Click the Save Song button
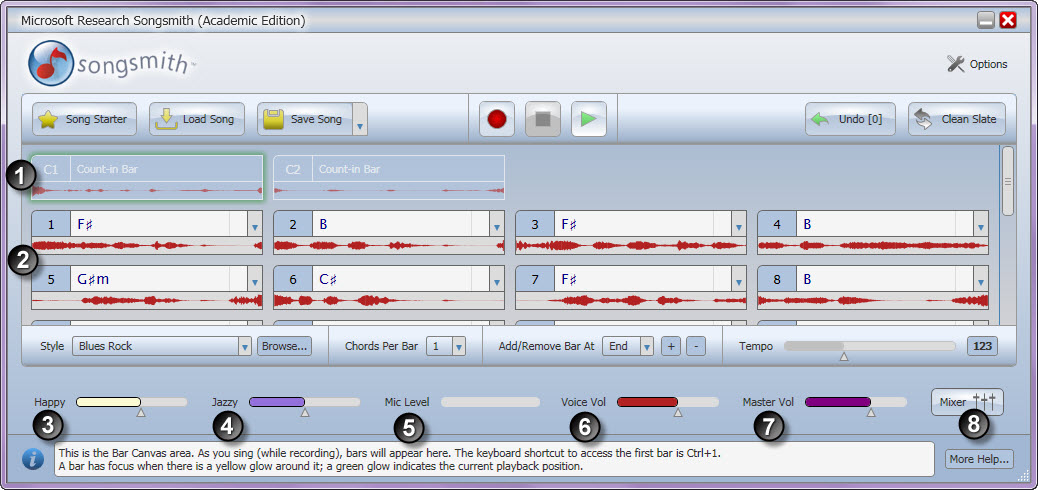 pos(305,119)
